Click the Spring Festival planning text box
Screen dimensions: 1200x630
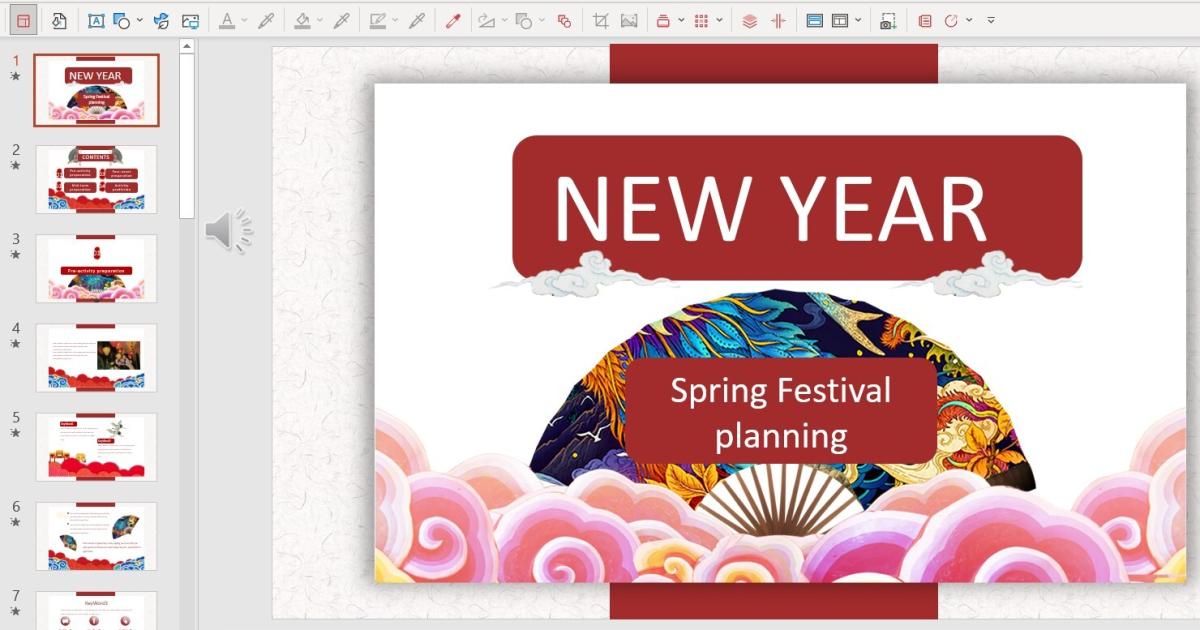coord(781,411)
